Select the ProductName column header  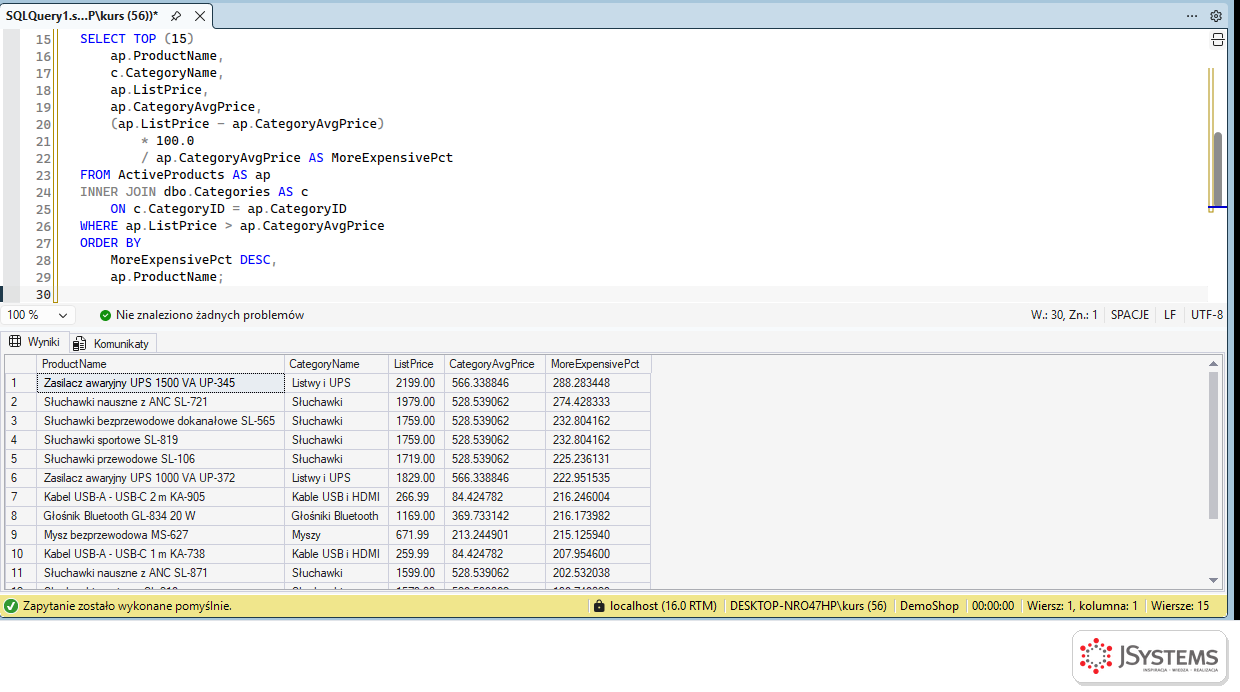(x=161, y=364)
